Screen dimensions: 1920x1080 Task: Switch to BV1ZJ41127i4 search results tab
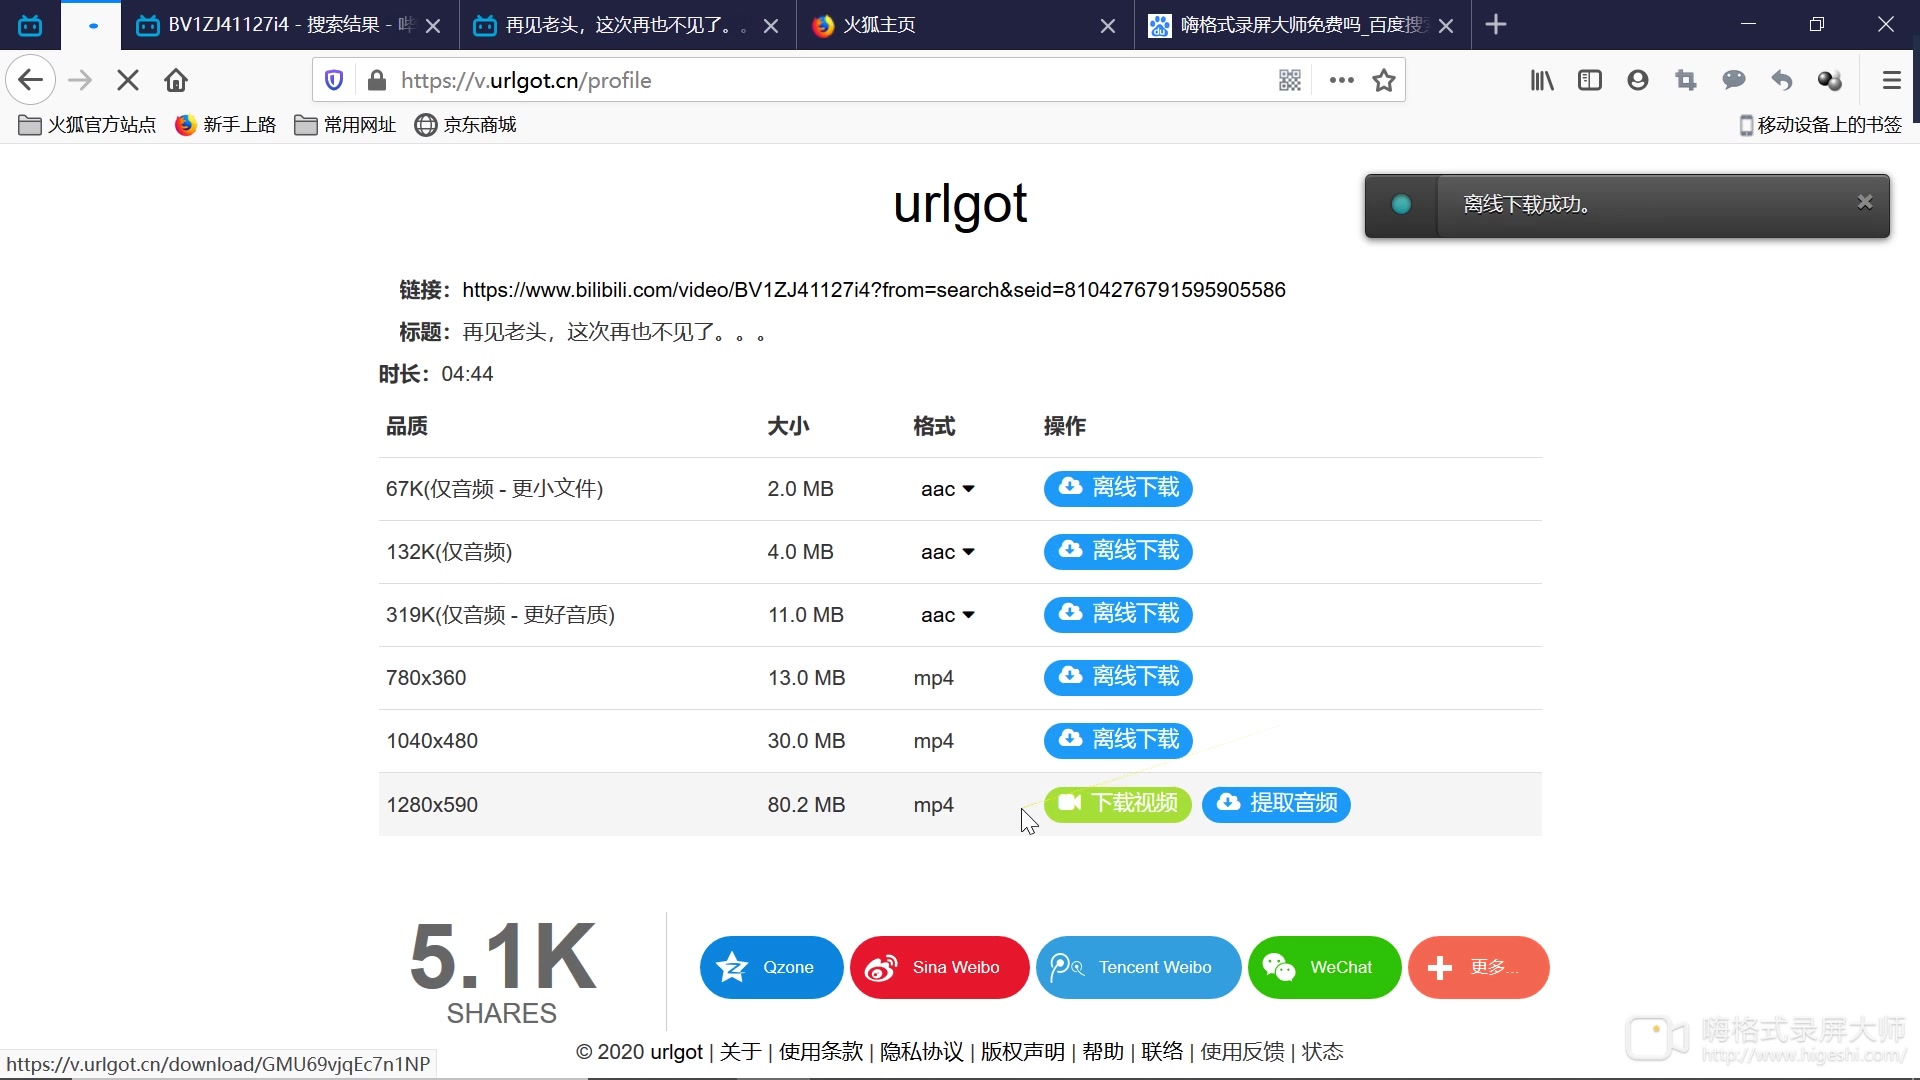[x=290, y=25]
